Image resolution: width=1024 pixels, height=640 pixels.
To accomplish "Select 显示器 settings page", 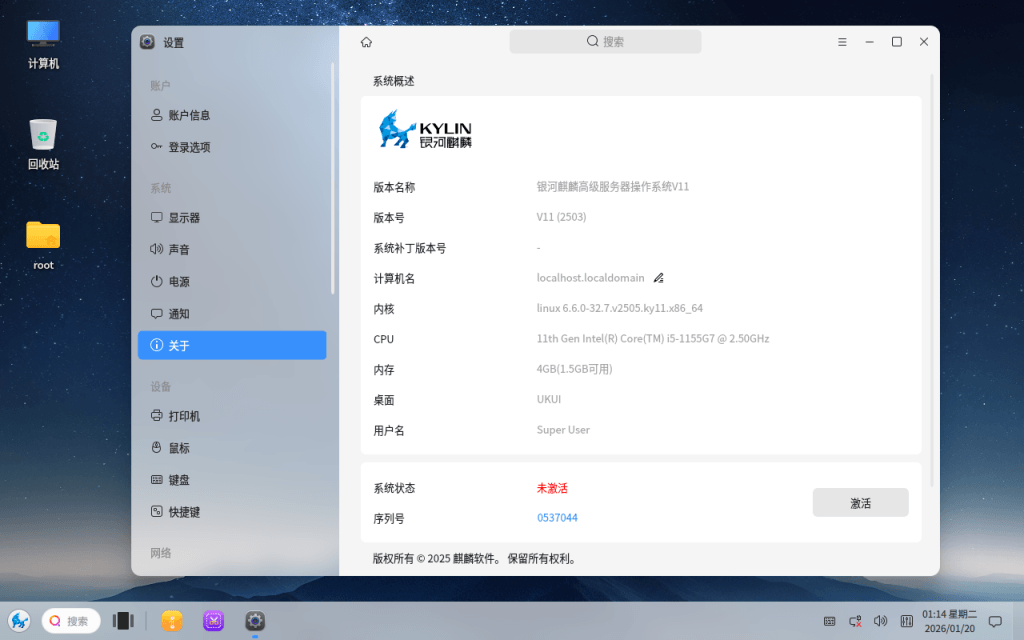I will pyautogui.click(x=232, y=217).
